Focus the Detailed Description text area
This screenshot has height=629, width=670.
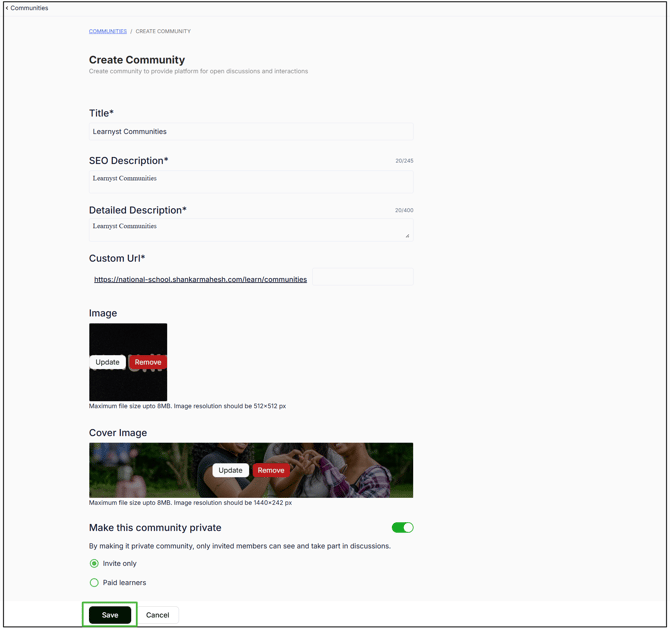[x=251, y=230]
